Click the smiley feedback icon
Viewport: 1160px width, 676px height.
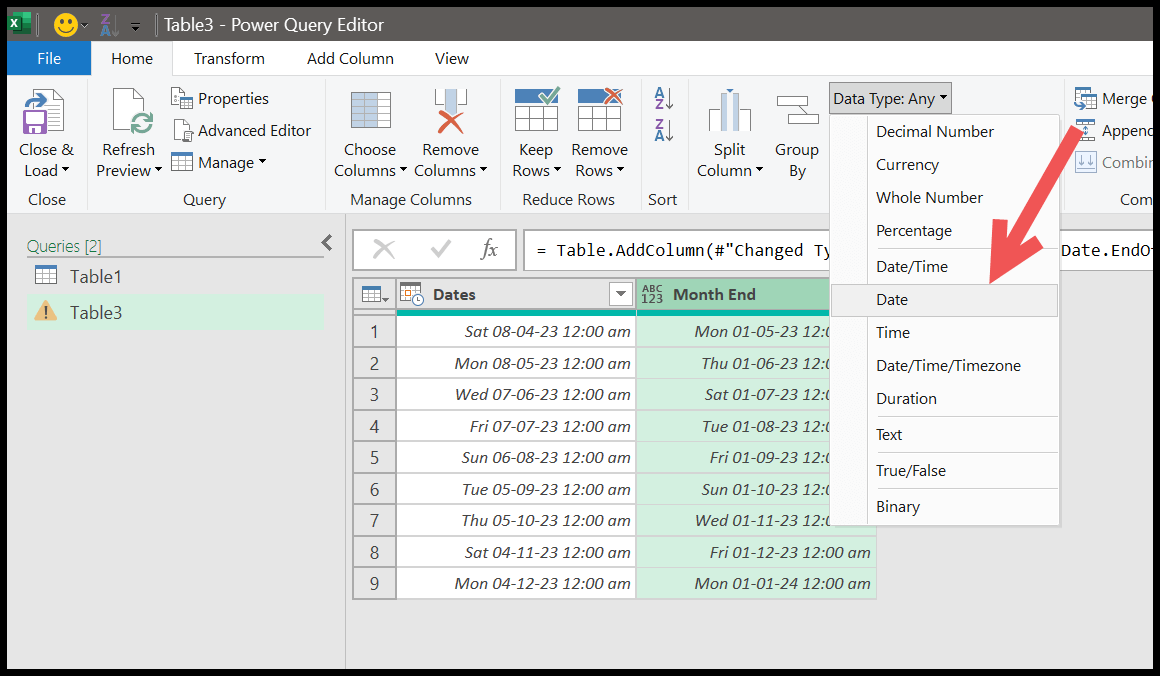coord(66,24)
